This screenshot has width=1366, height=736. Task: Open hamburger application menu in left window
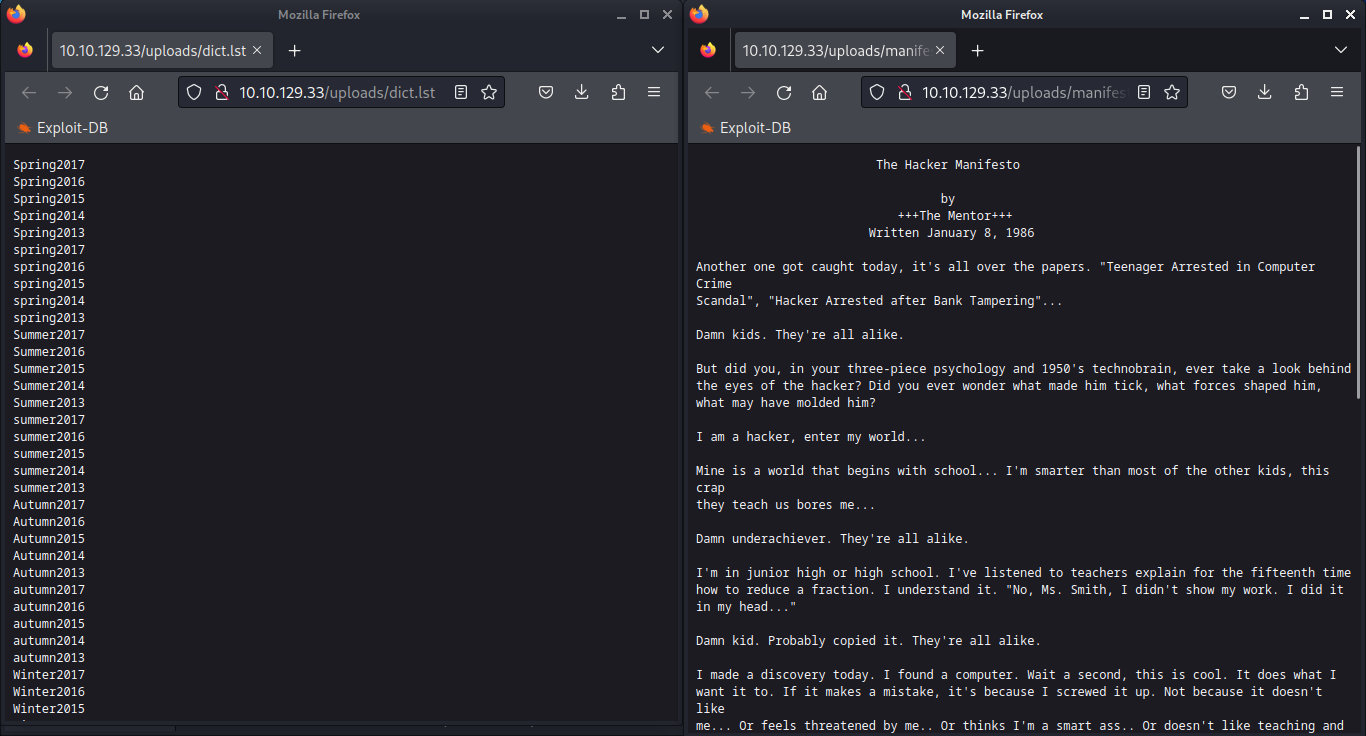point(654,93)
